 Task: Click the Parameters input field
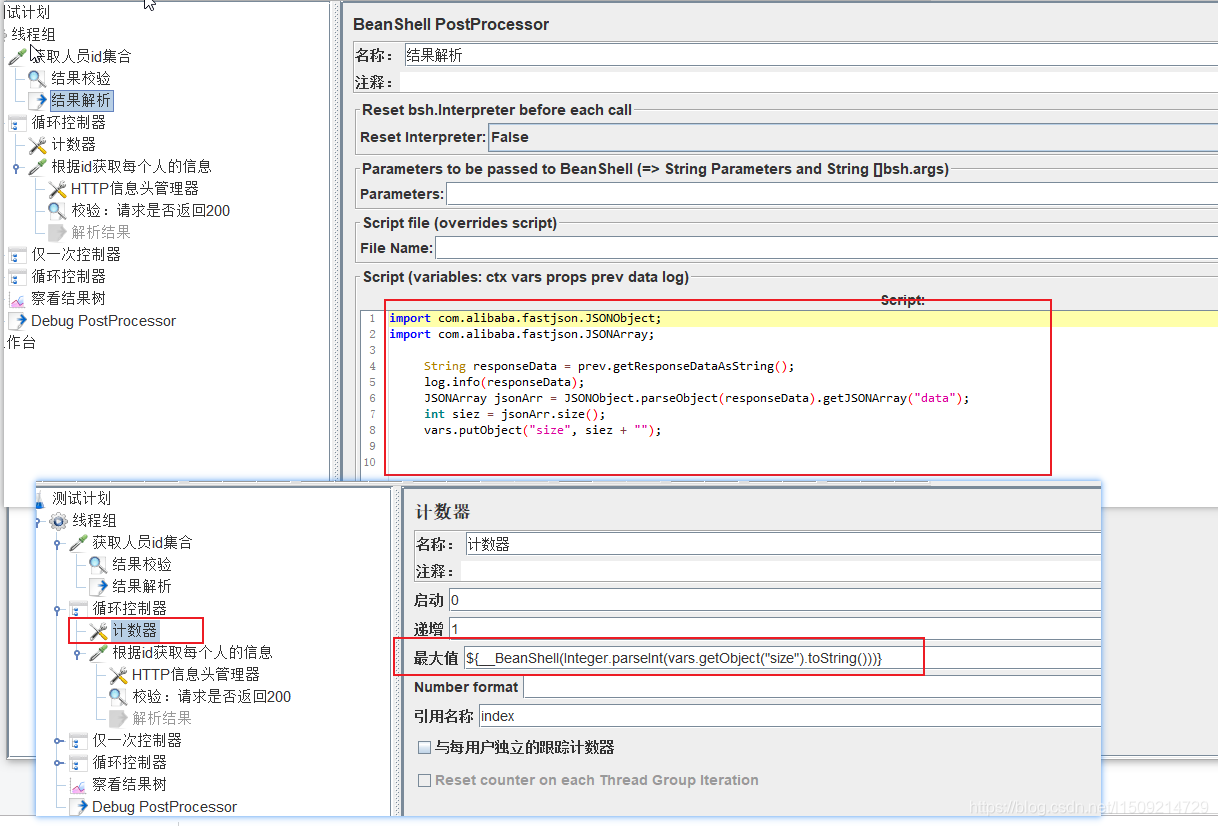(832, 194)
